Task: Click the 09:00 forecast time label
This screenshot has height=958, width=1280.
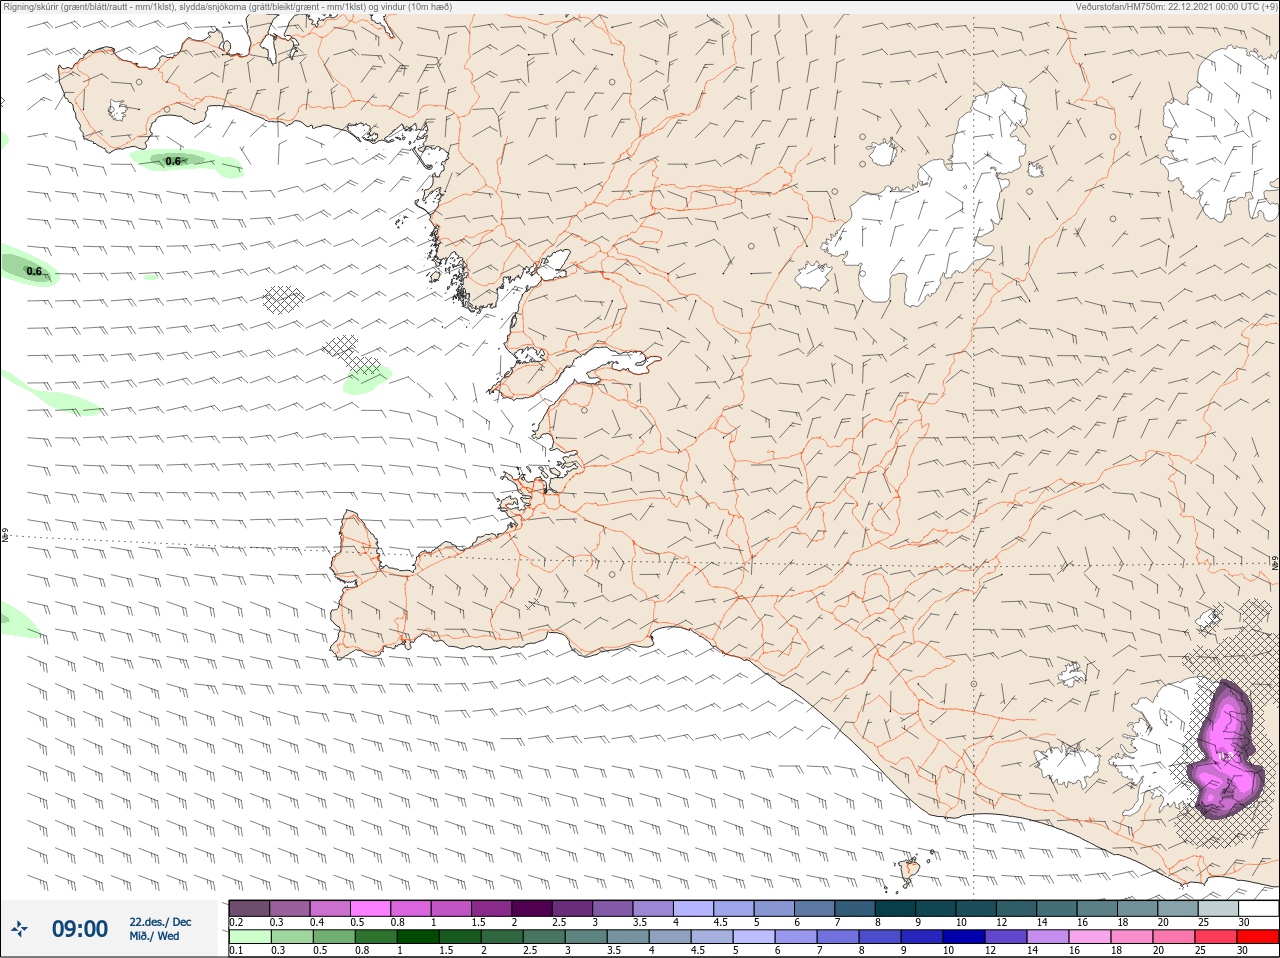Action: point(80,929)
